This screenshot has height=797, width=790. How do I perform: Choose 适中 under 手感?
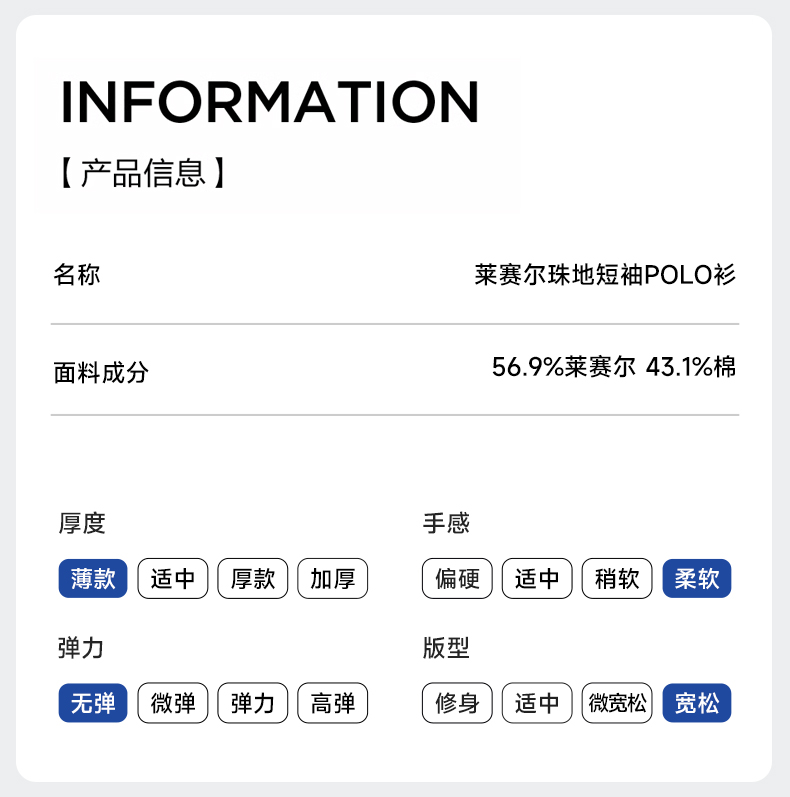point(537,579)
